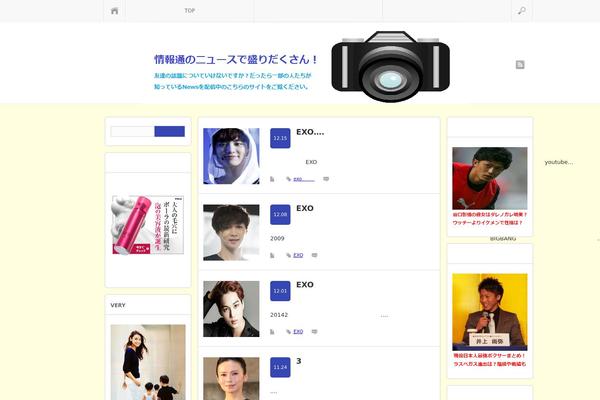The height and width of the screenshot is (400, 600).
Task: Click the 20142 excerpt text
Action: pyautogui.click(x=279, y=315)
